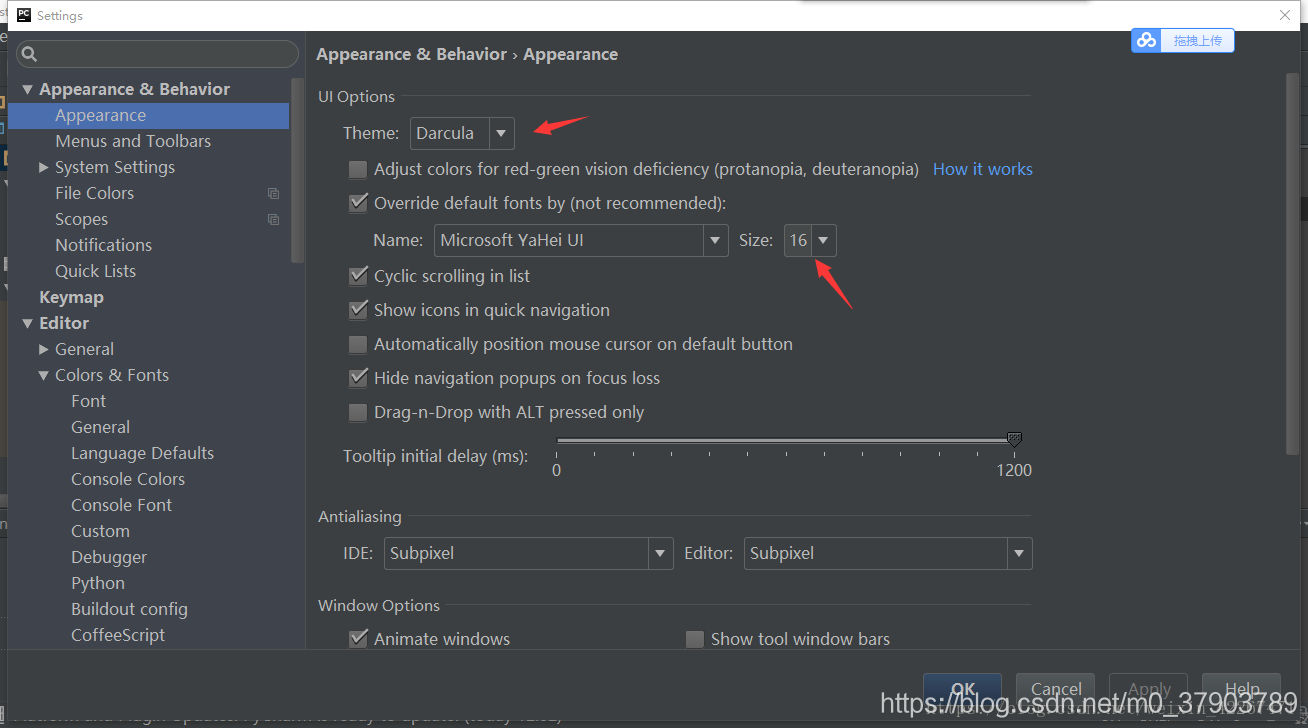Open the font Size dropdown showing 16
Screen dimensions: 1308x728
pyautogui.click(x=810, y=240)
